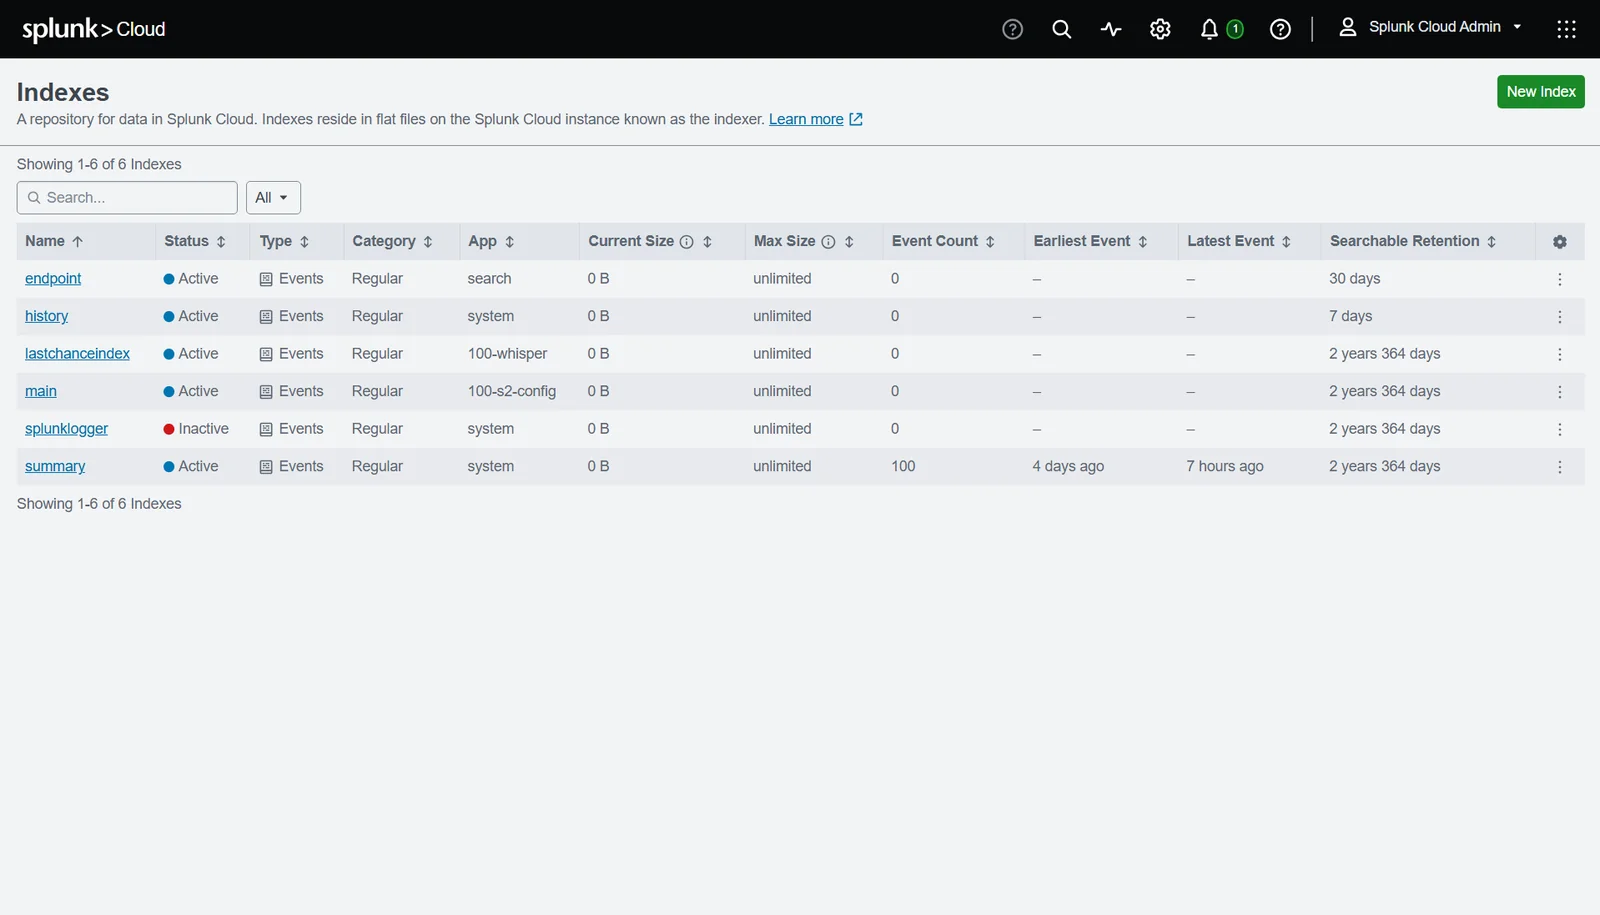This screenshot has width=1600, height=915.
Task: Sort table by Type column
Action: tap(284, 241)
